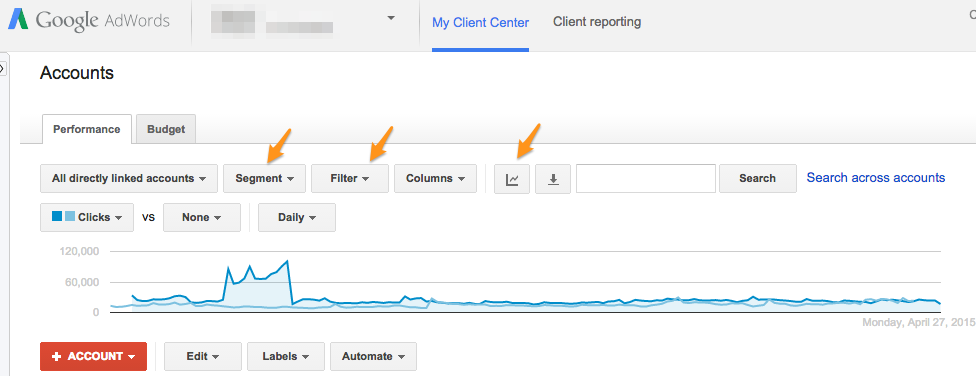Change the Daily interval dropdown
Viewport: 976px width, 376px height.
[297, 217]
